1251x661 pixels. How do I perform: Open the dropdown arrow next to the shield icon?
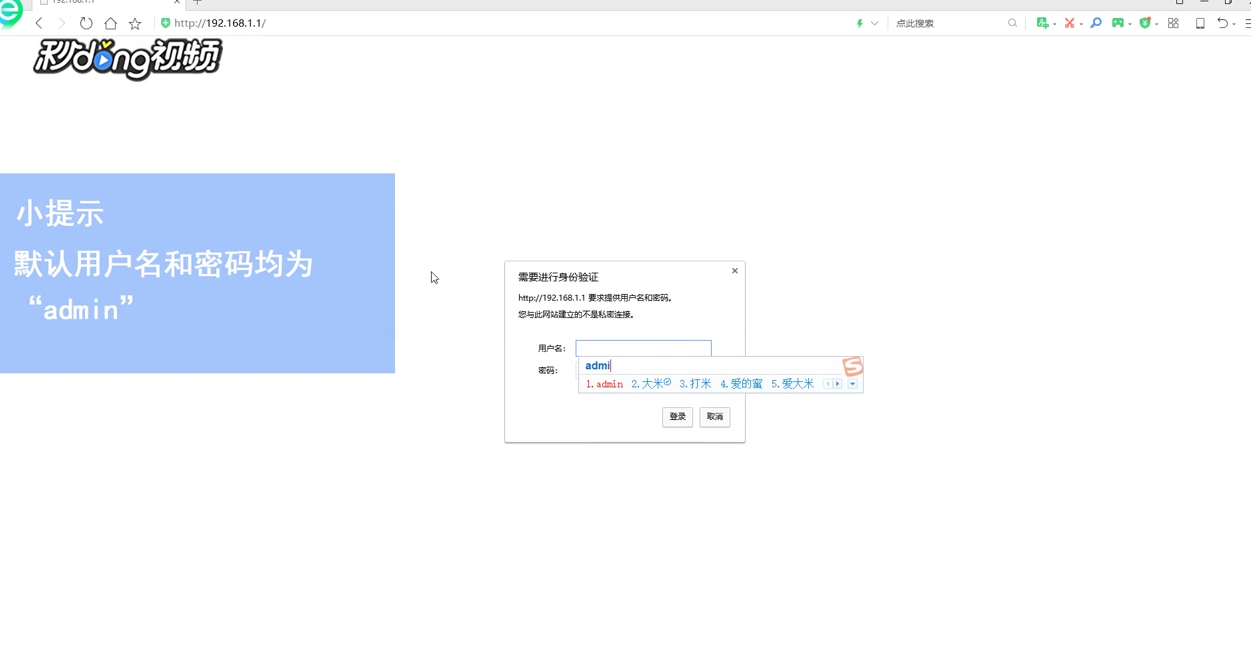pyautogui.click(x=1157, y=24)
